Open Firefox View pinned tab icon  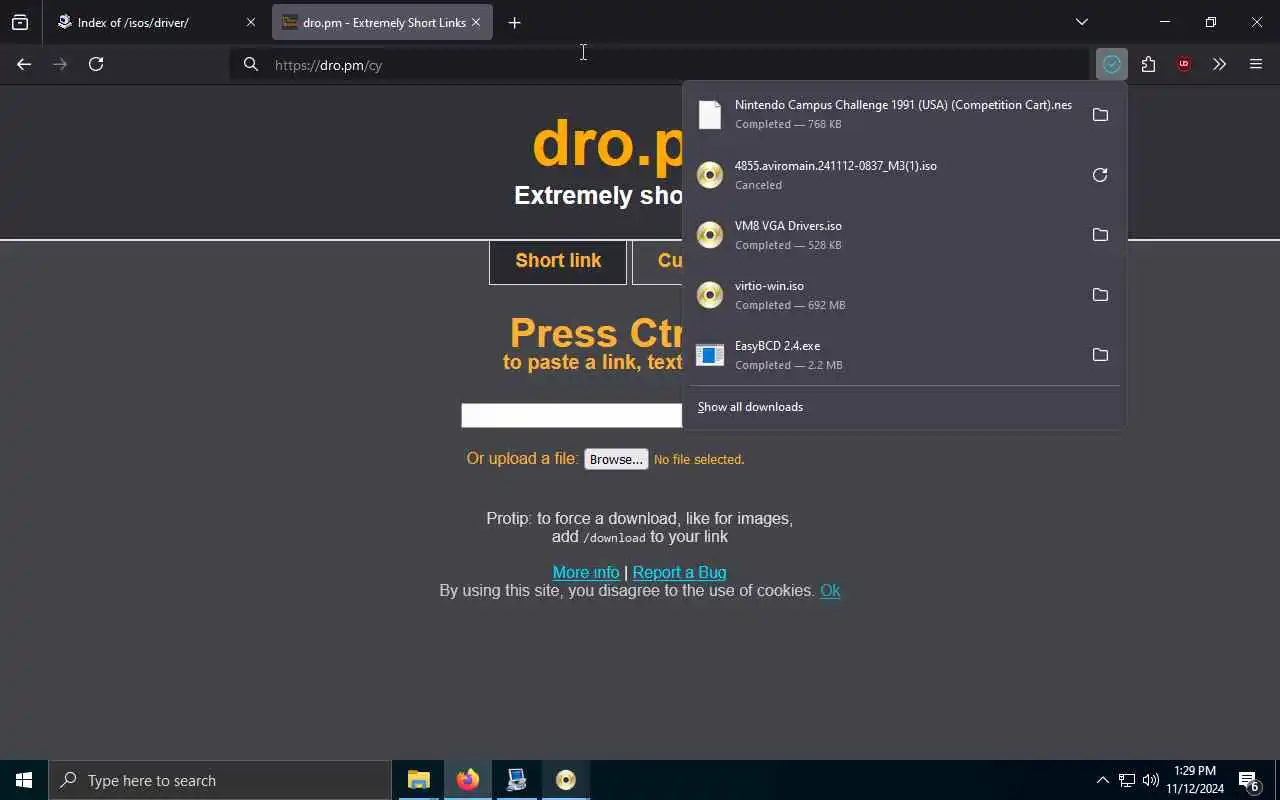(x=20, y=22)
